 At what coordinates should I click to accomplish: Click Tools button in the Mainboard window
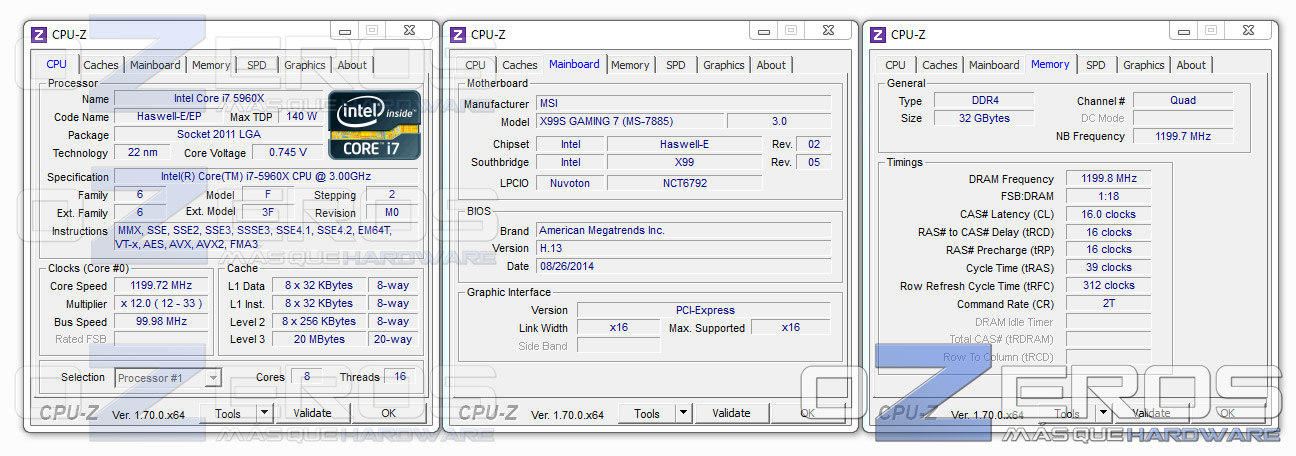pyautogui.click(x=647, y=413)
